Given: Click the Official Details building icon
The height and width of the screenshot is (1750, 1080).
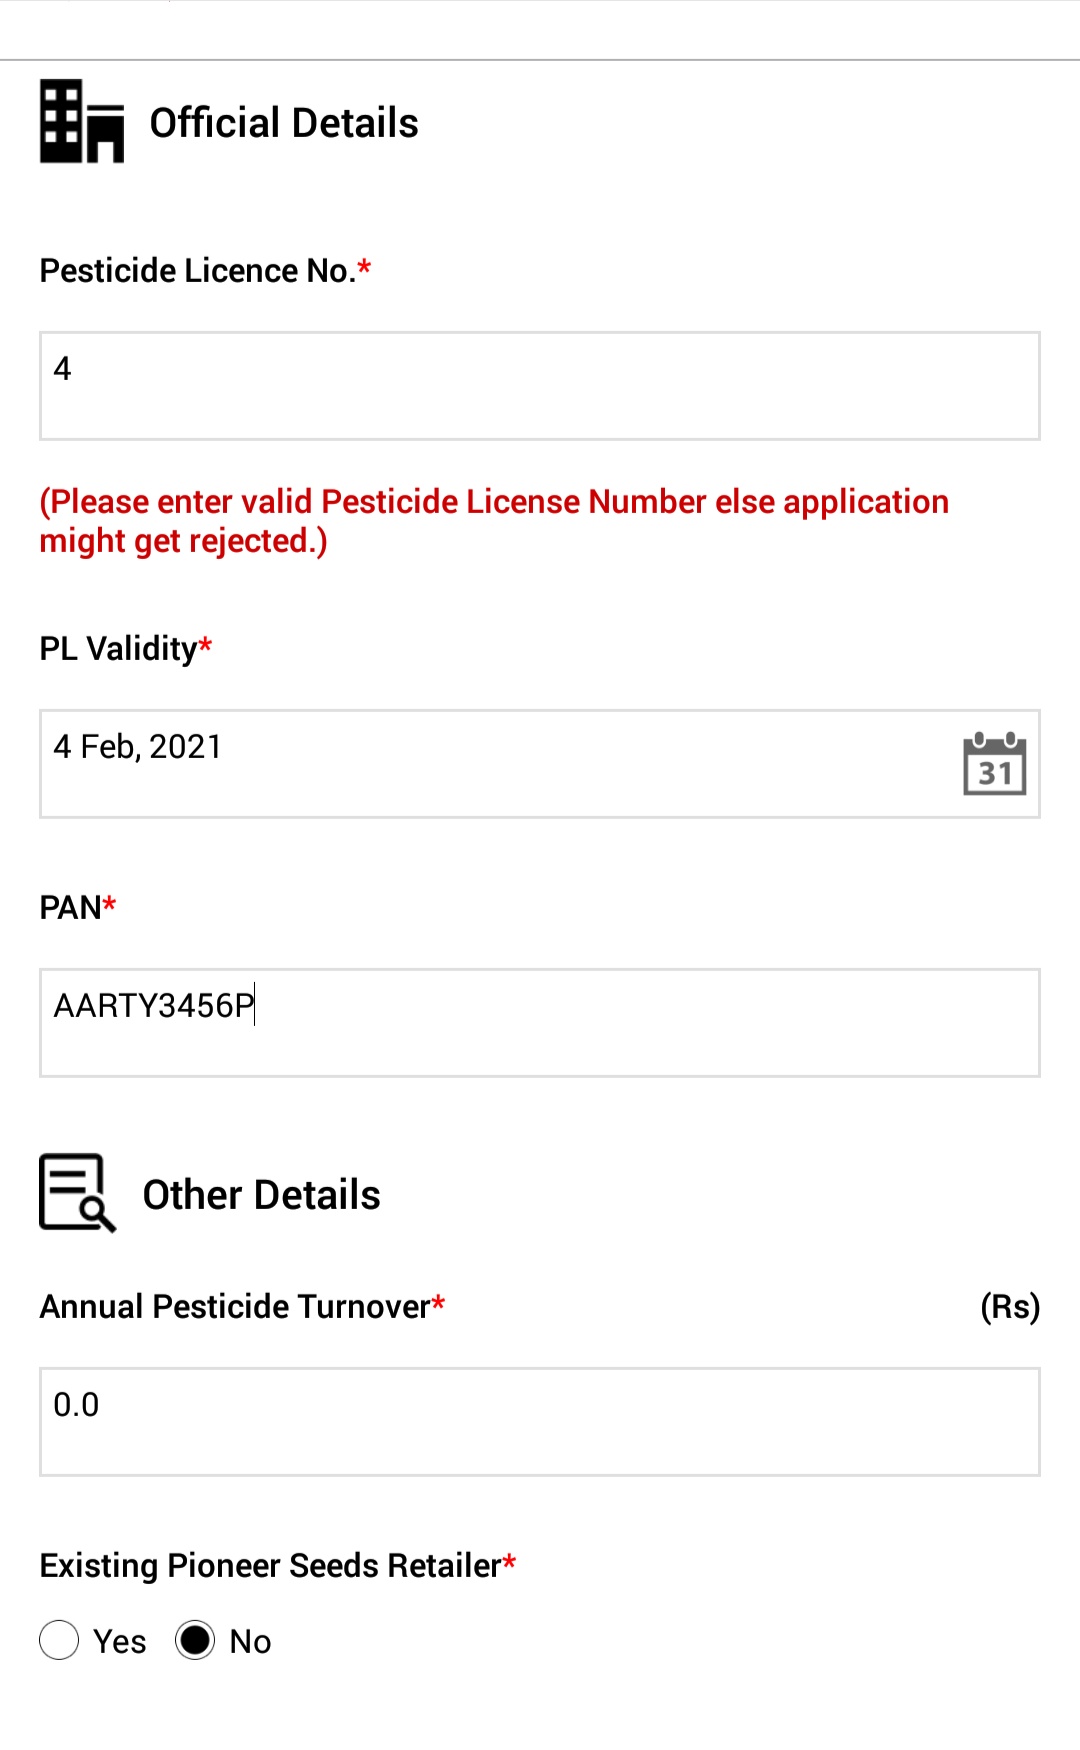Looking at the screenshot, I should coord(82,121).
